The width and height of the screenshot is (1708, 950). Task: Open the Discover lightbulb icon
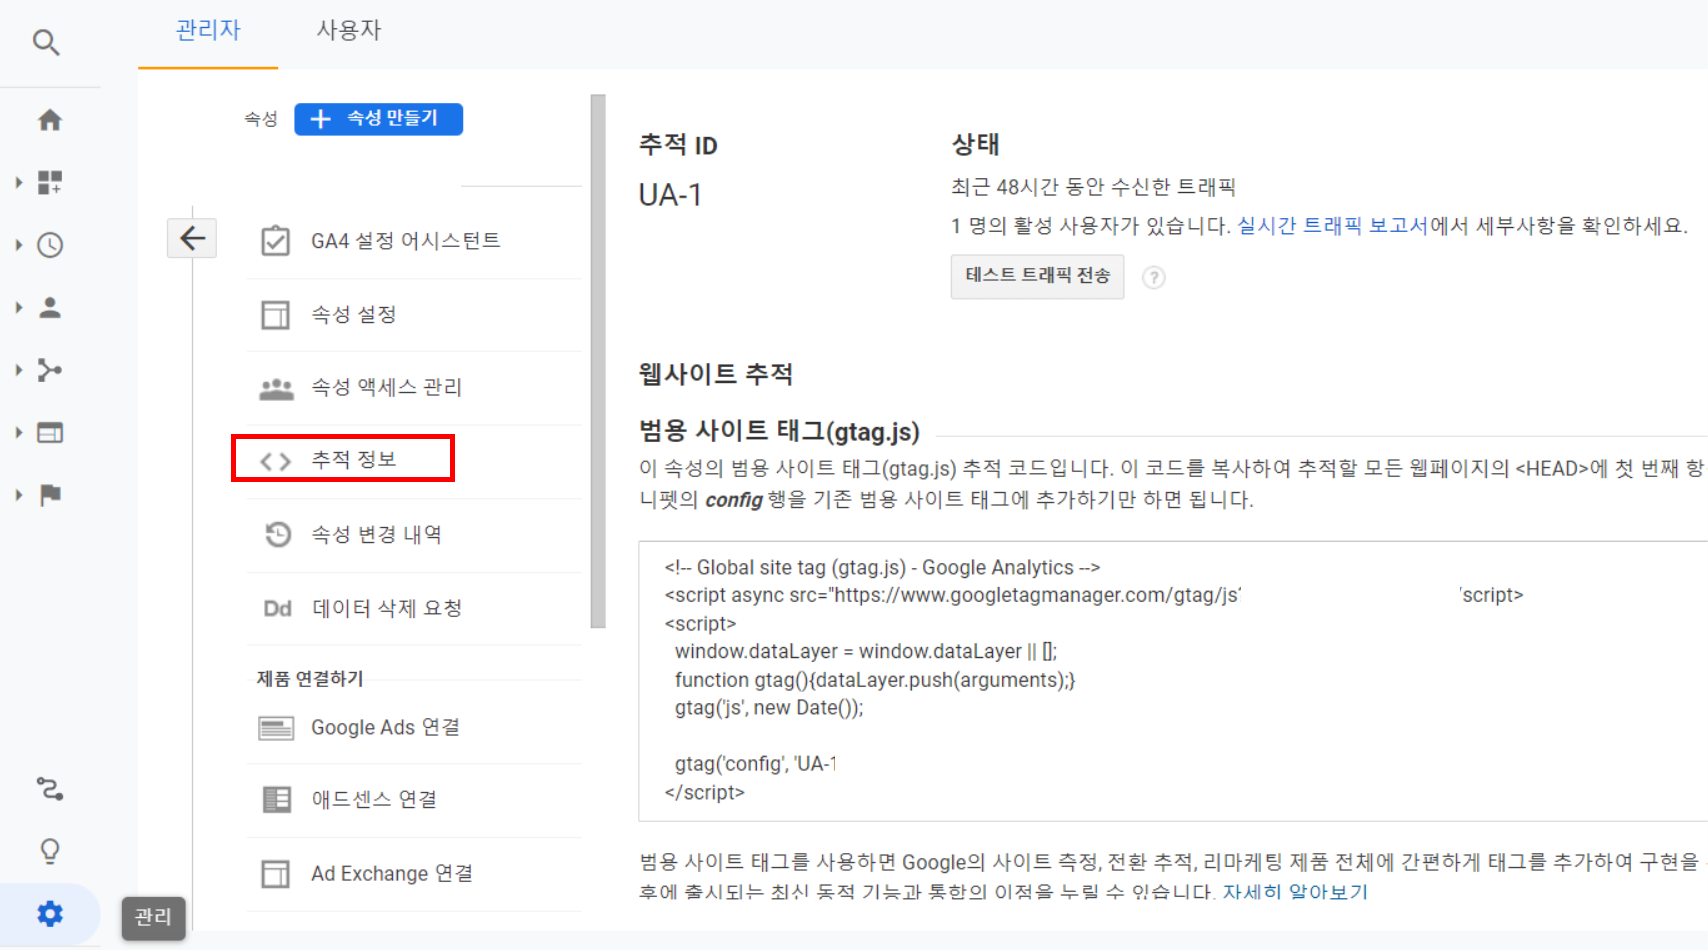pyautogui.click(x=50, y=851)
